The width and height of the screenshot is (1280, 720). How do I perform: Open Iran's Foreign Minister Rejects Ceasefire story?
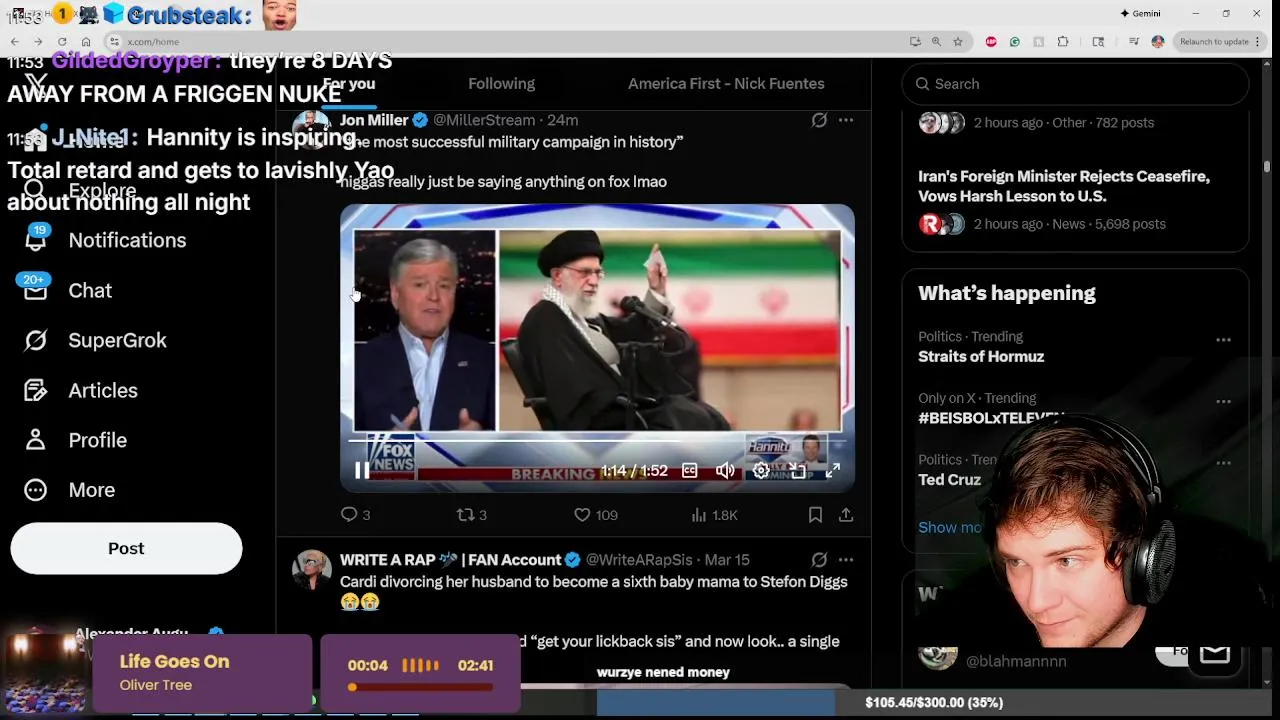pos(1064,186)
